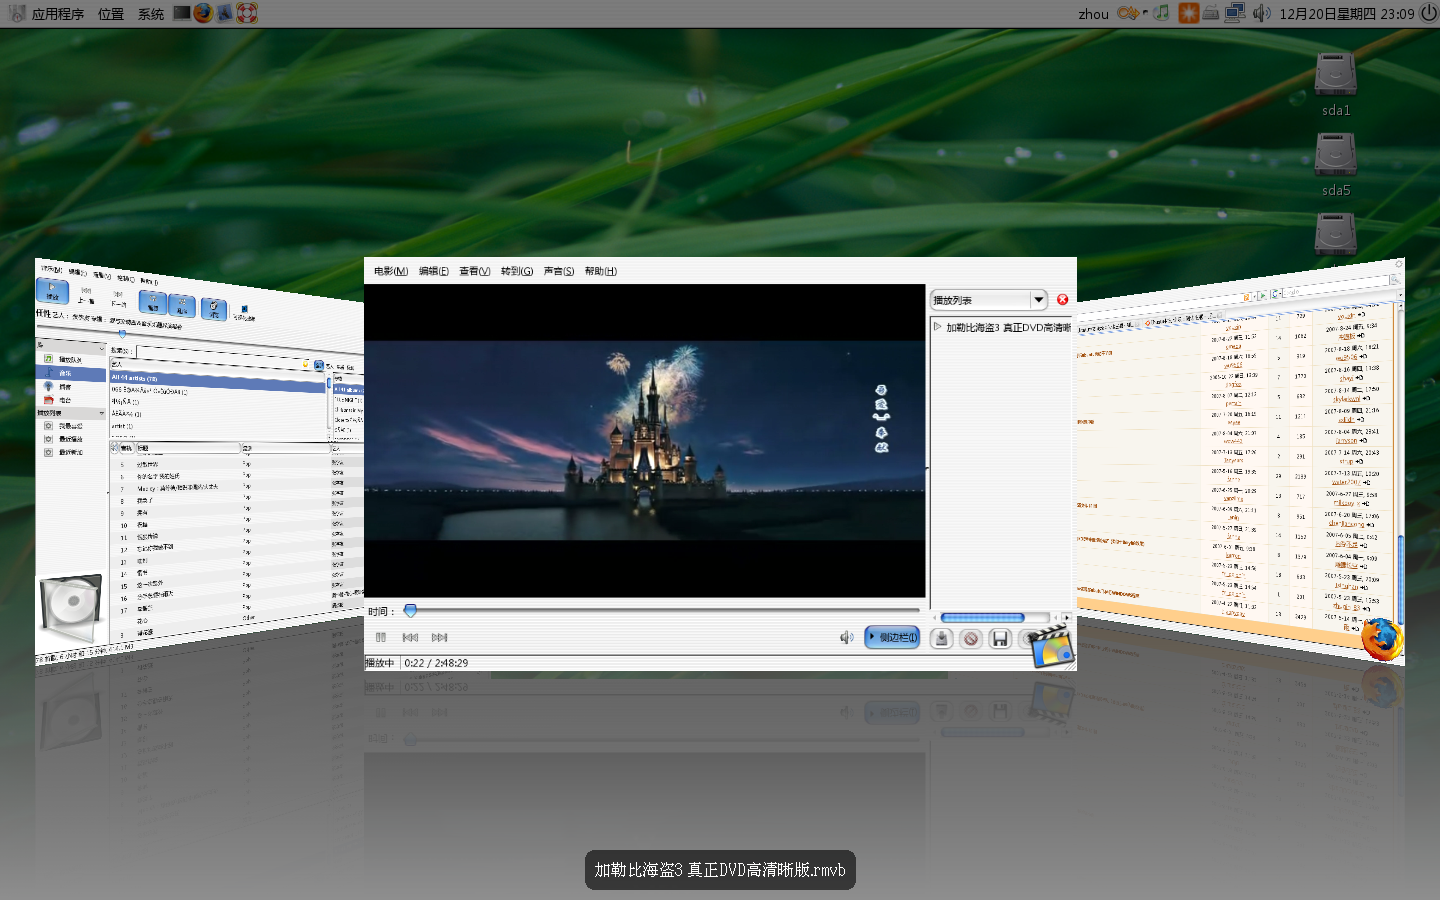The width and height of the screenshot is (1440, 900).
Task: Click the keyboard input method tray icon
Action: [x=1211, y=13]
